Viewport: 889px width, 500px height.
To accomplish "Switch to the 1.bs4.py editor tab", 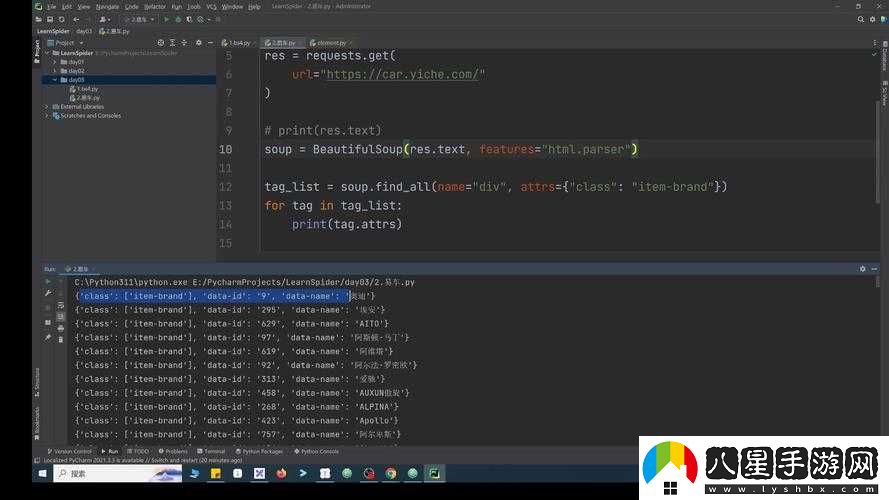I will tap(238, 43).
